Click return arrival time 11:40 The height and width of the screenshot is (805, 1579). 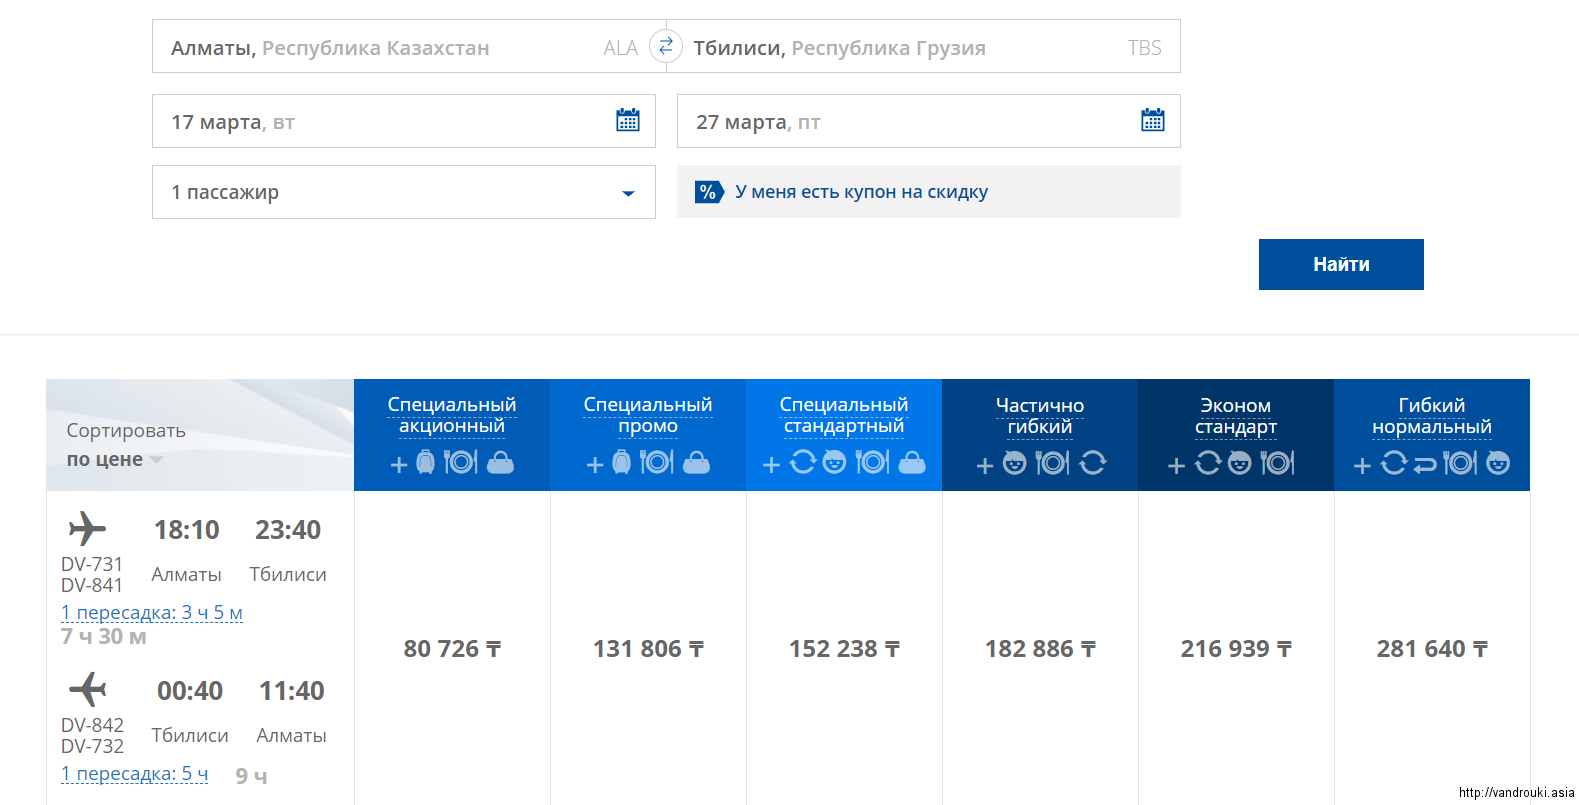(x=292, y=691)
